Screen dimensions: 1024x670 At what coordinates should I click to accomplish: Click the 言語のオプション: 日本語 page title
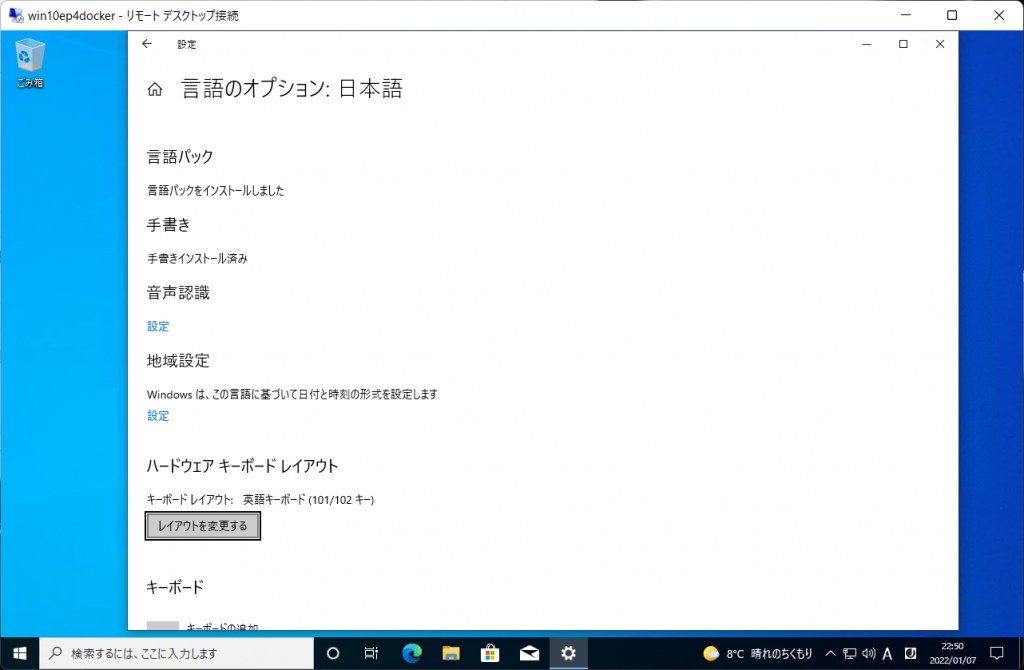[x=291, y=88]
